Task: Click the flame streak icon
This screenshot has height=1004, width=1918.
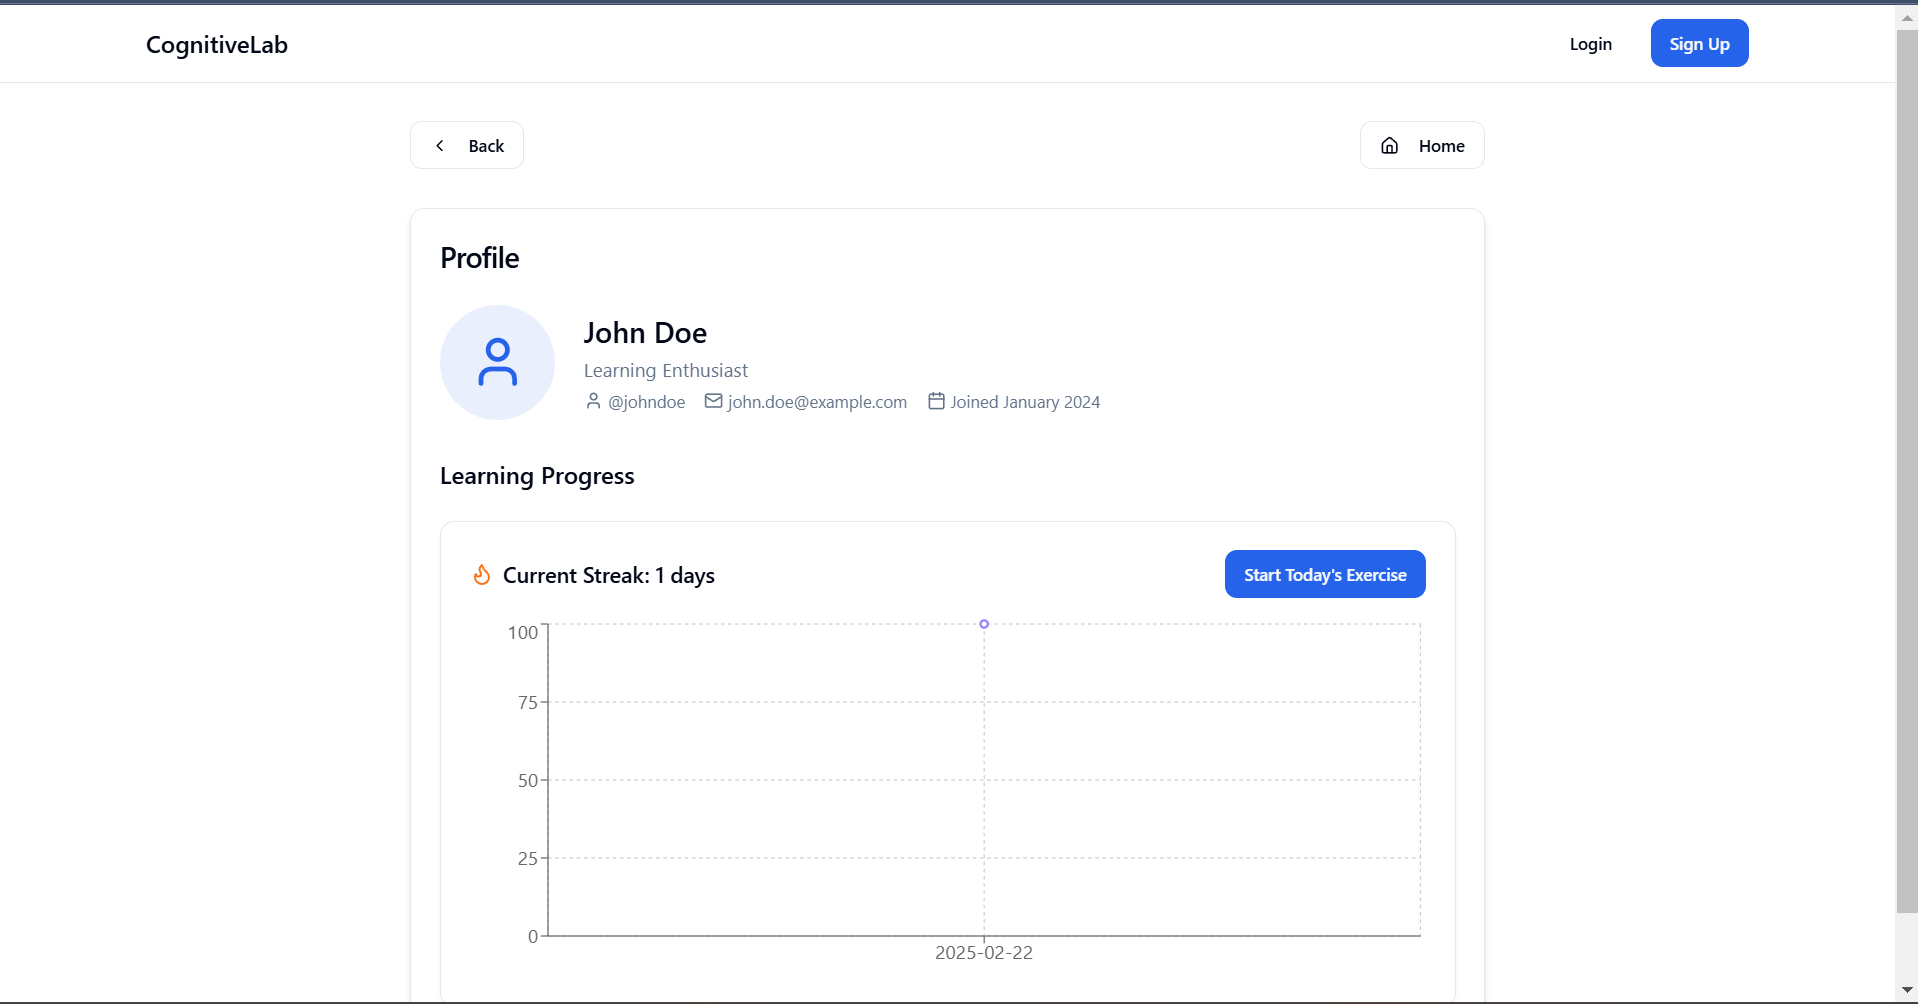Action: tap(482, 575)
